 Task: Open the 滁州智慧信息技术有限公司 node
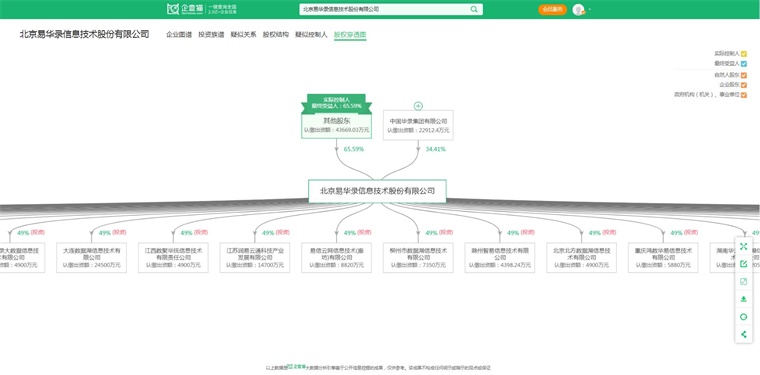[x=500, y=257]
